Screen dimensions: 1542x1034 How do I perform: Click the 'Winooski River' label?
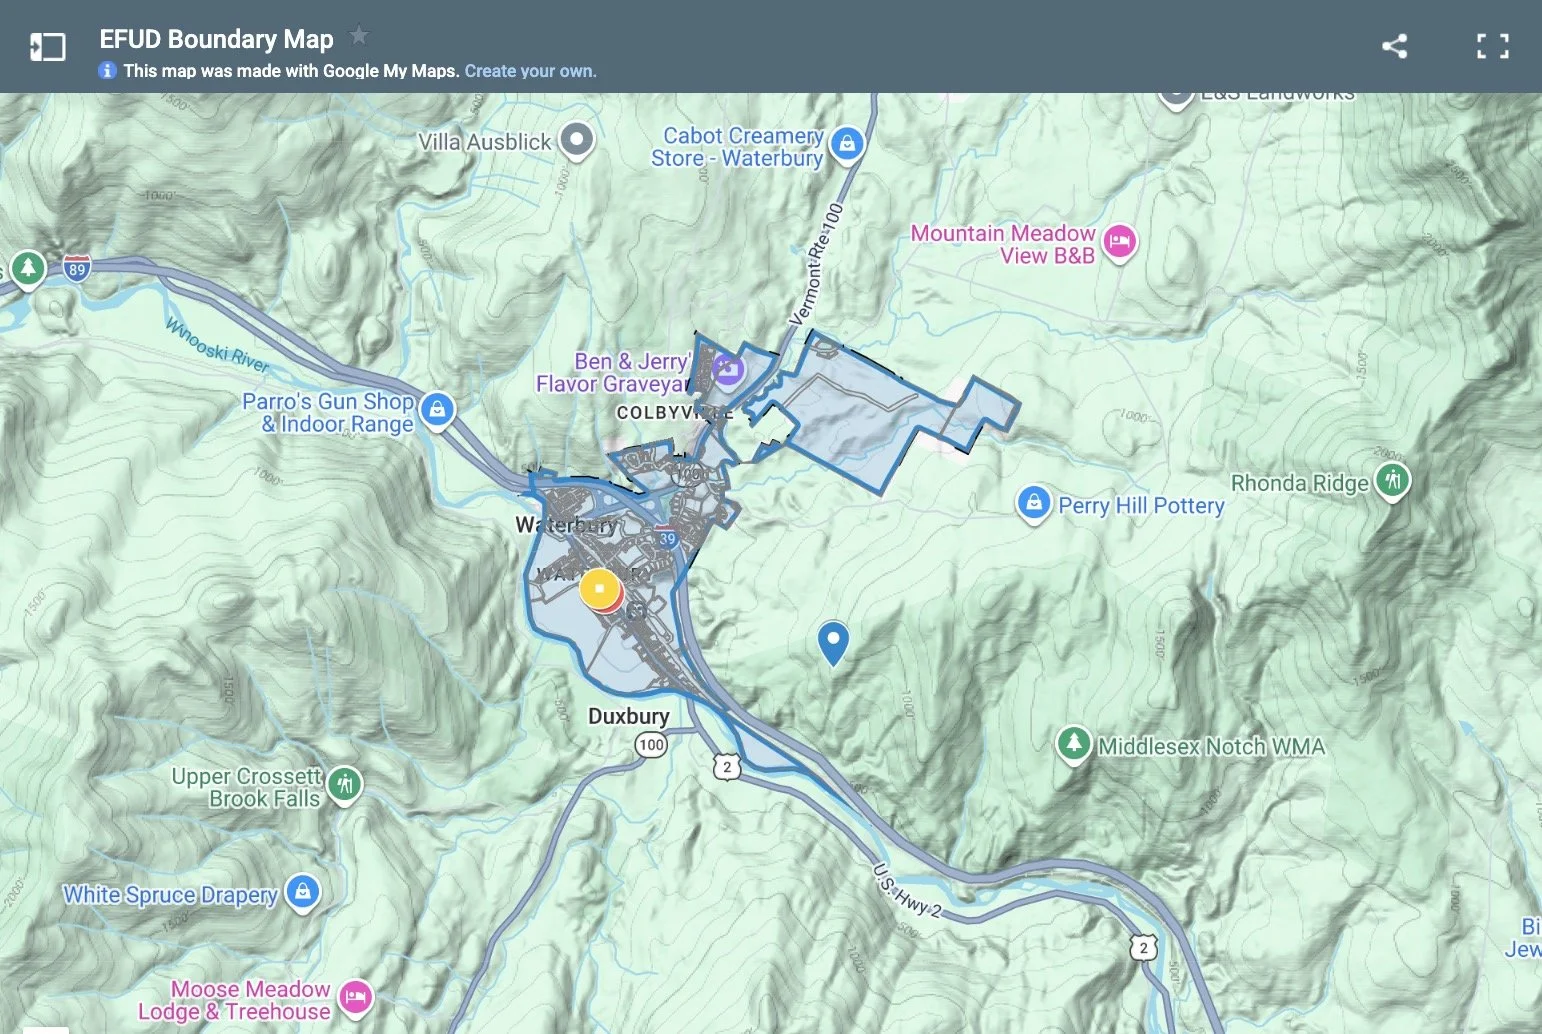pyautogui.click(x=217, y=345)
